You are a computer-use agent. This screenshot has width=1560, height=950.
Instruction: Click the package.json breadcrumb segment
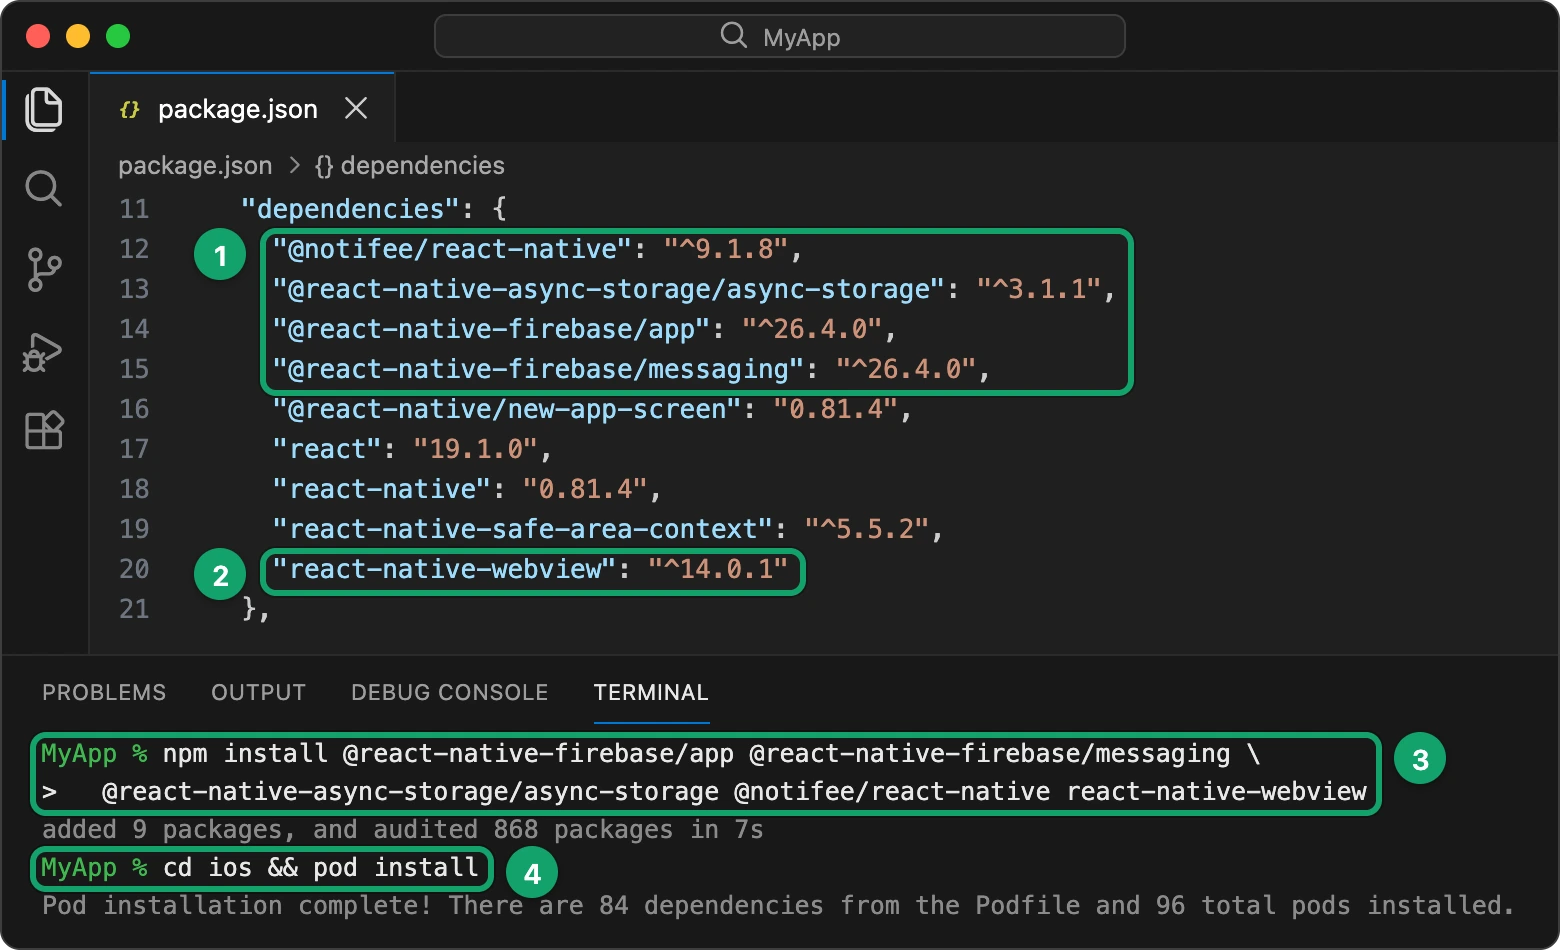(x=195, y=165)
